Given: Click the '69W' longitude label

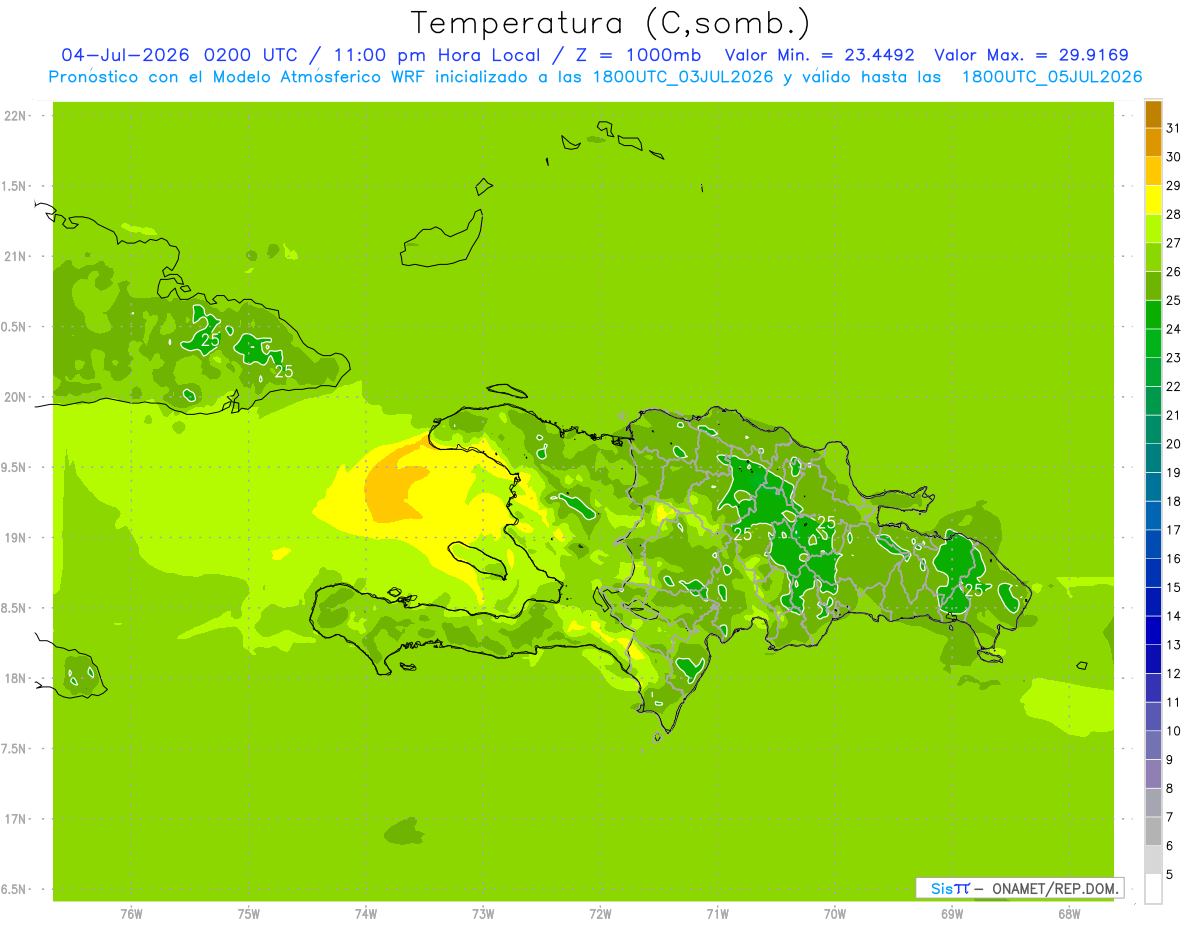Looking at the screenshot, I should 952,914.
